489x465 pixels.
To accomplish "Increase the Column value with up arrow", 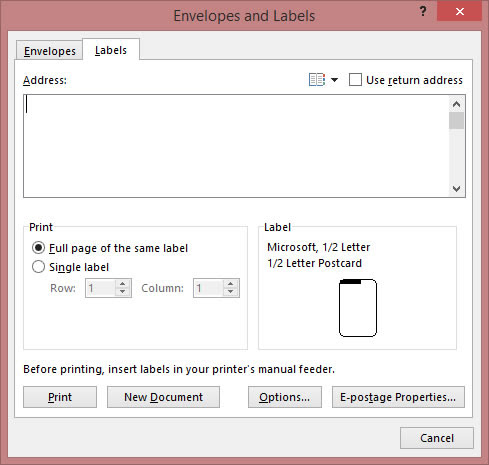I will pos(230,284).
